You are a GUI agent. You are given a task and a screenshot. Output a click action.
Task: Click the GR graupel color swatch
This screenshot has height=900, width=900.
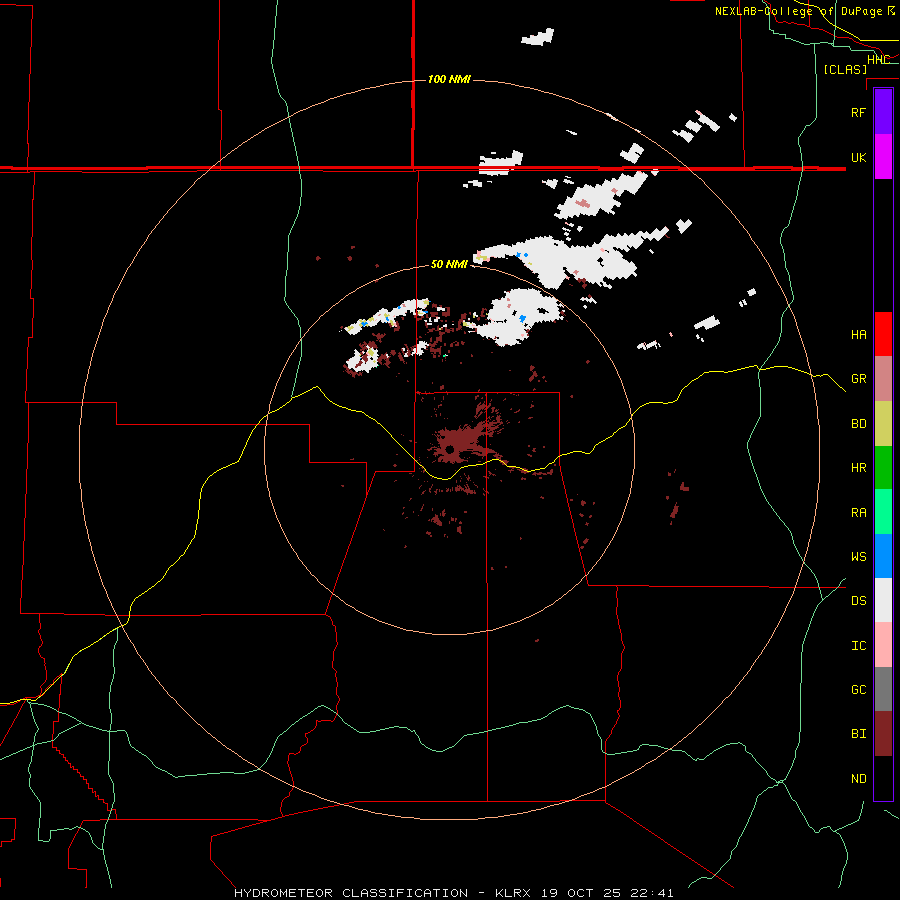click(x=883, y=379)
